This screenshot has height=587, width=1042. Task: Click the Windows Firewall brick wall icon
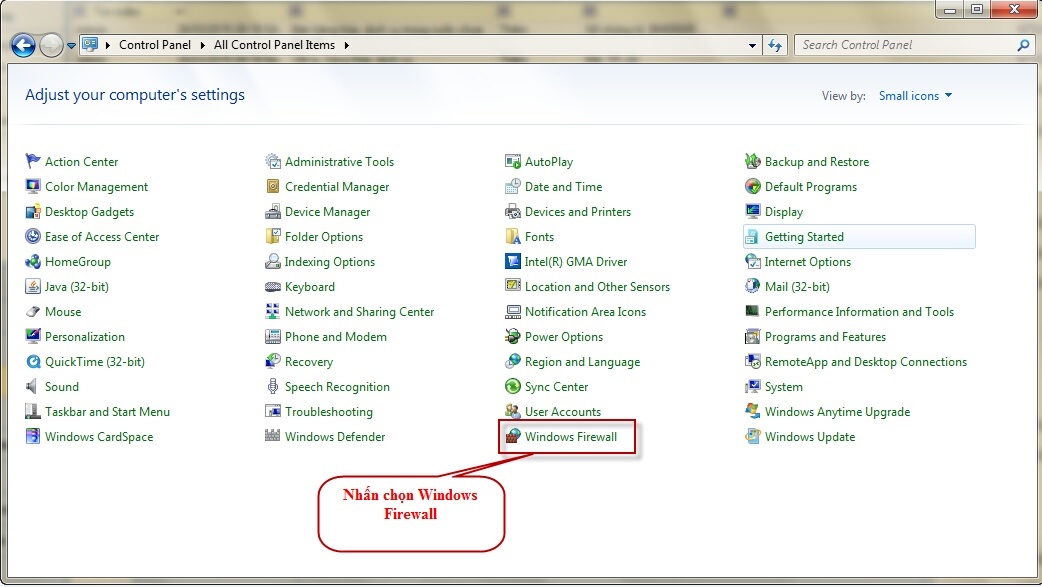pyautogui.click(x=512, y=436)
